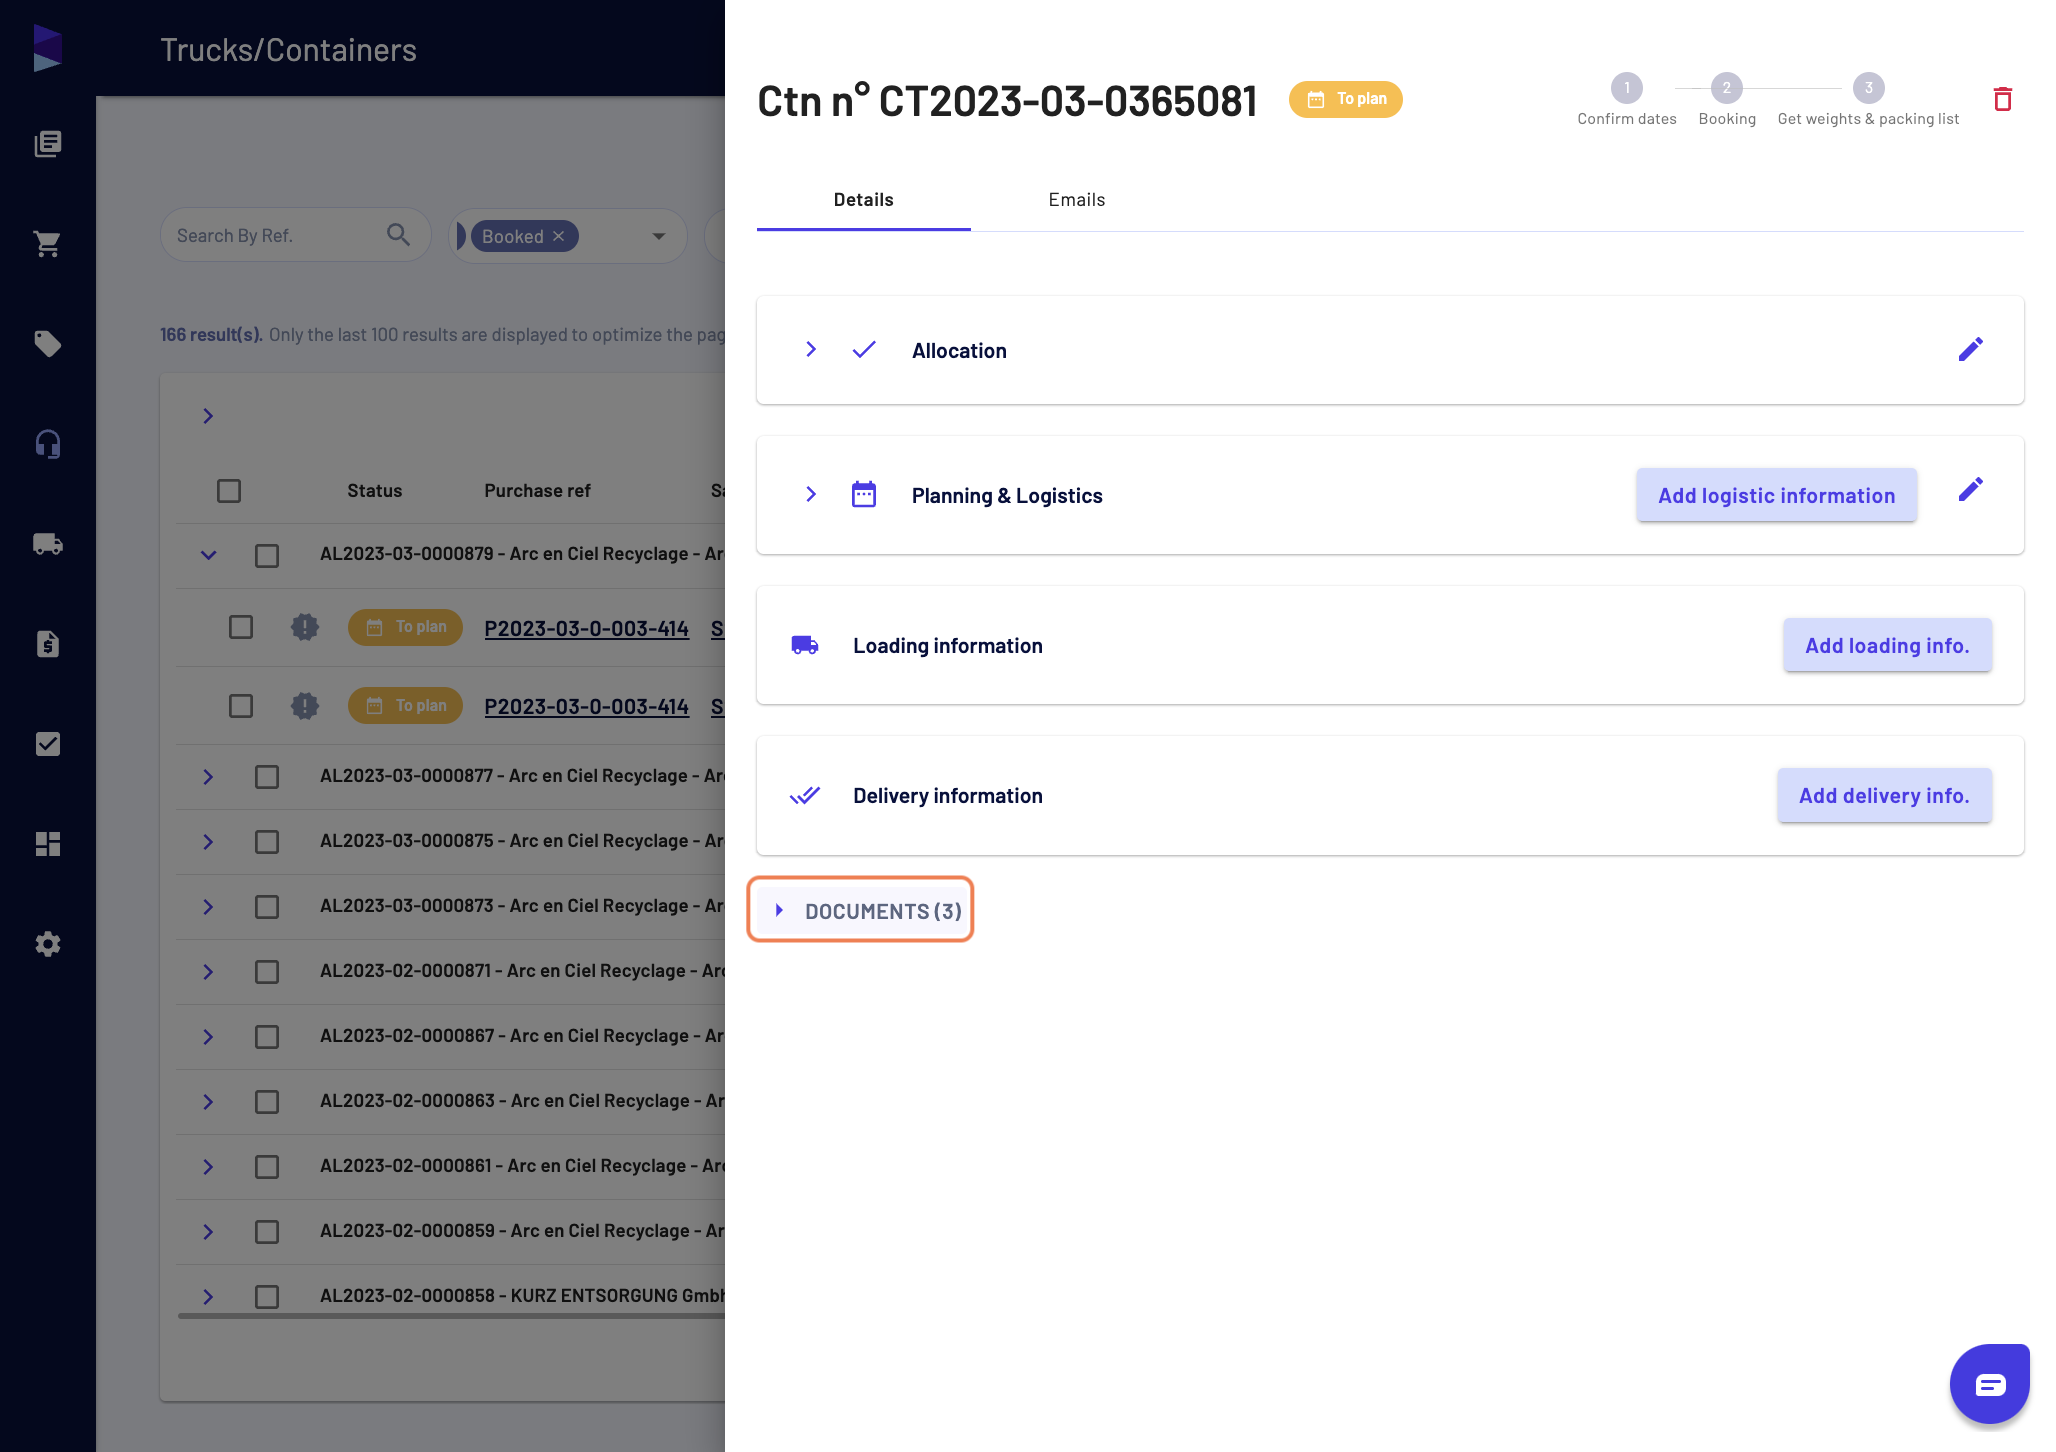Image resolution: width=2056 pixels, height=1452 pixels.
Task: Open the headset support sidebar icon
Action: 47,444
